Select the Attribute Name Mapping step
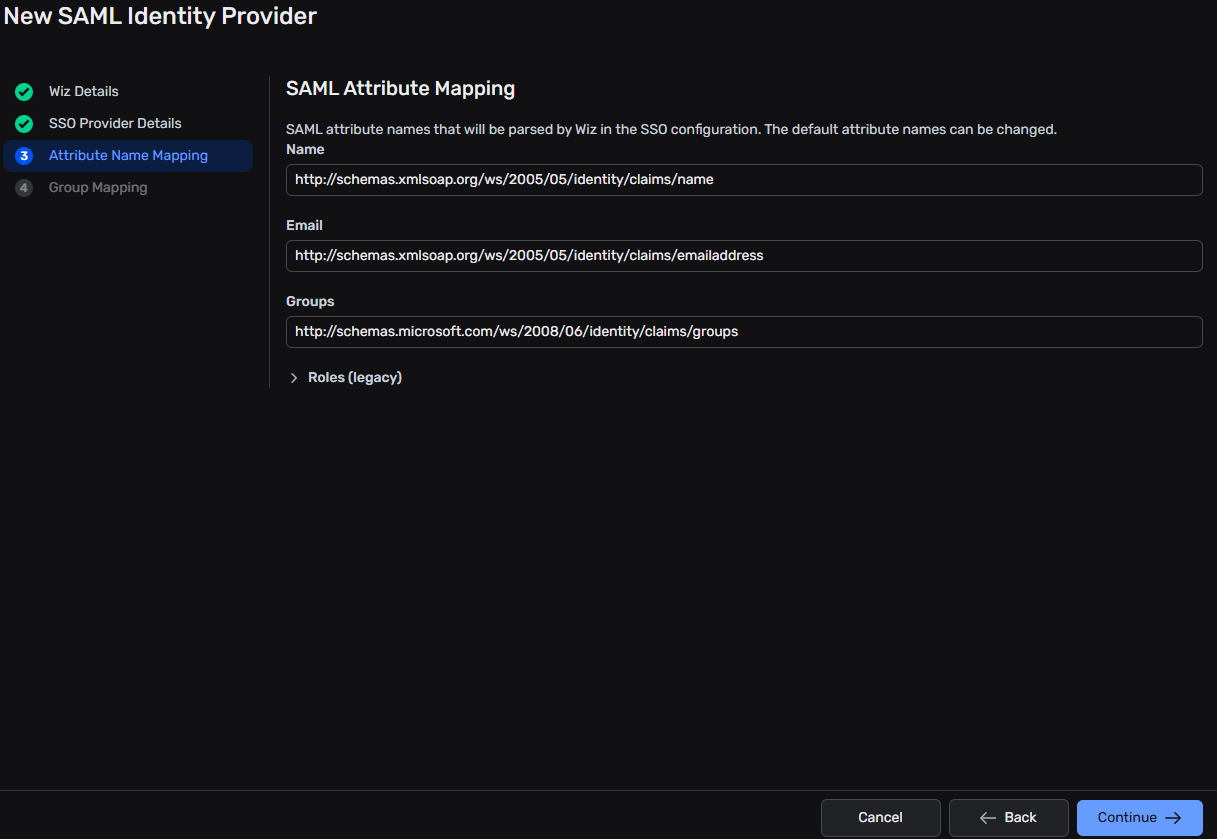The image size is (1217, 839). point(128,156)
